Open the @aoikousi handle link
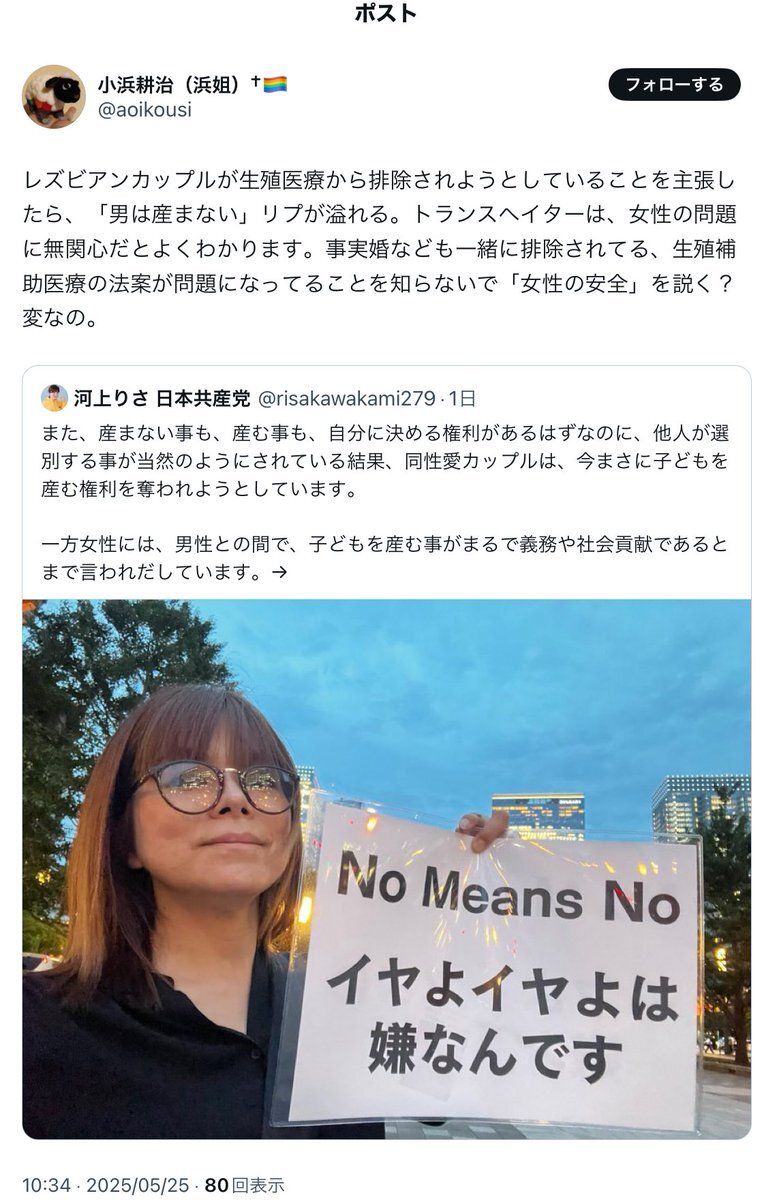Screen dimensions: 764x1200 coord(144,110)
